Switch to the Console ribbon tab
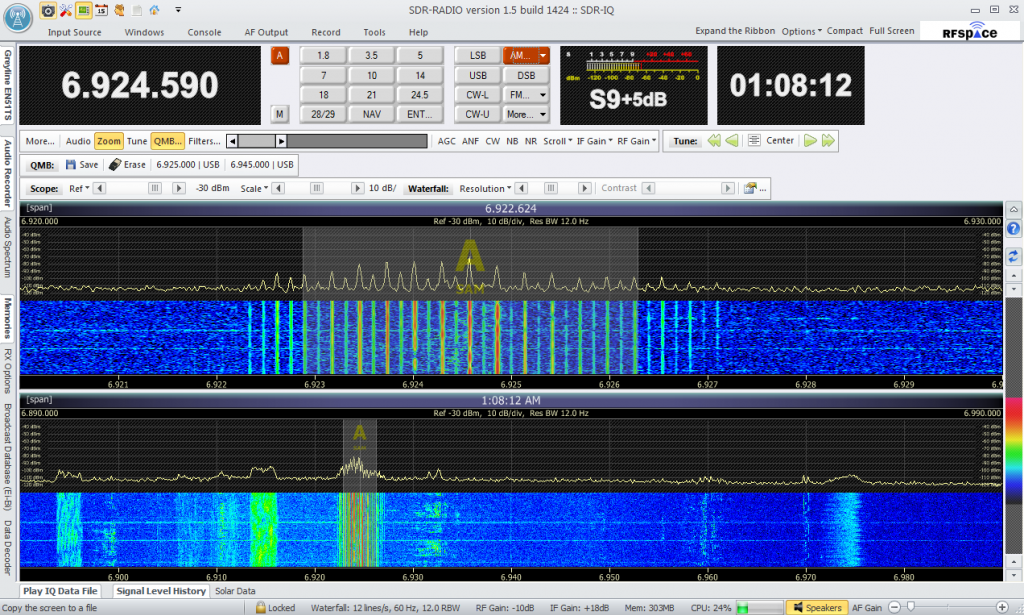The height and width of the screenshot is (615, 1024). [x=204, y=32]
